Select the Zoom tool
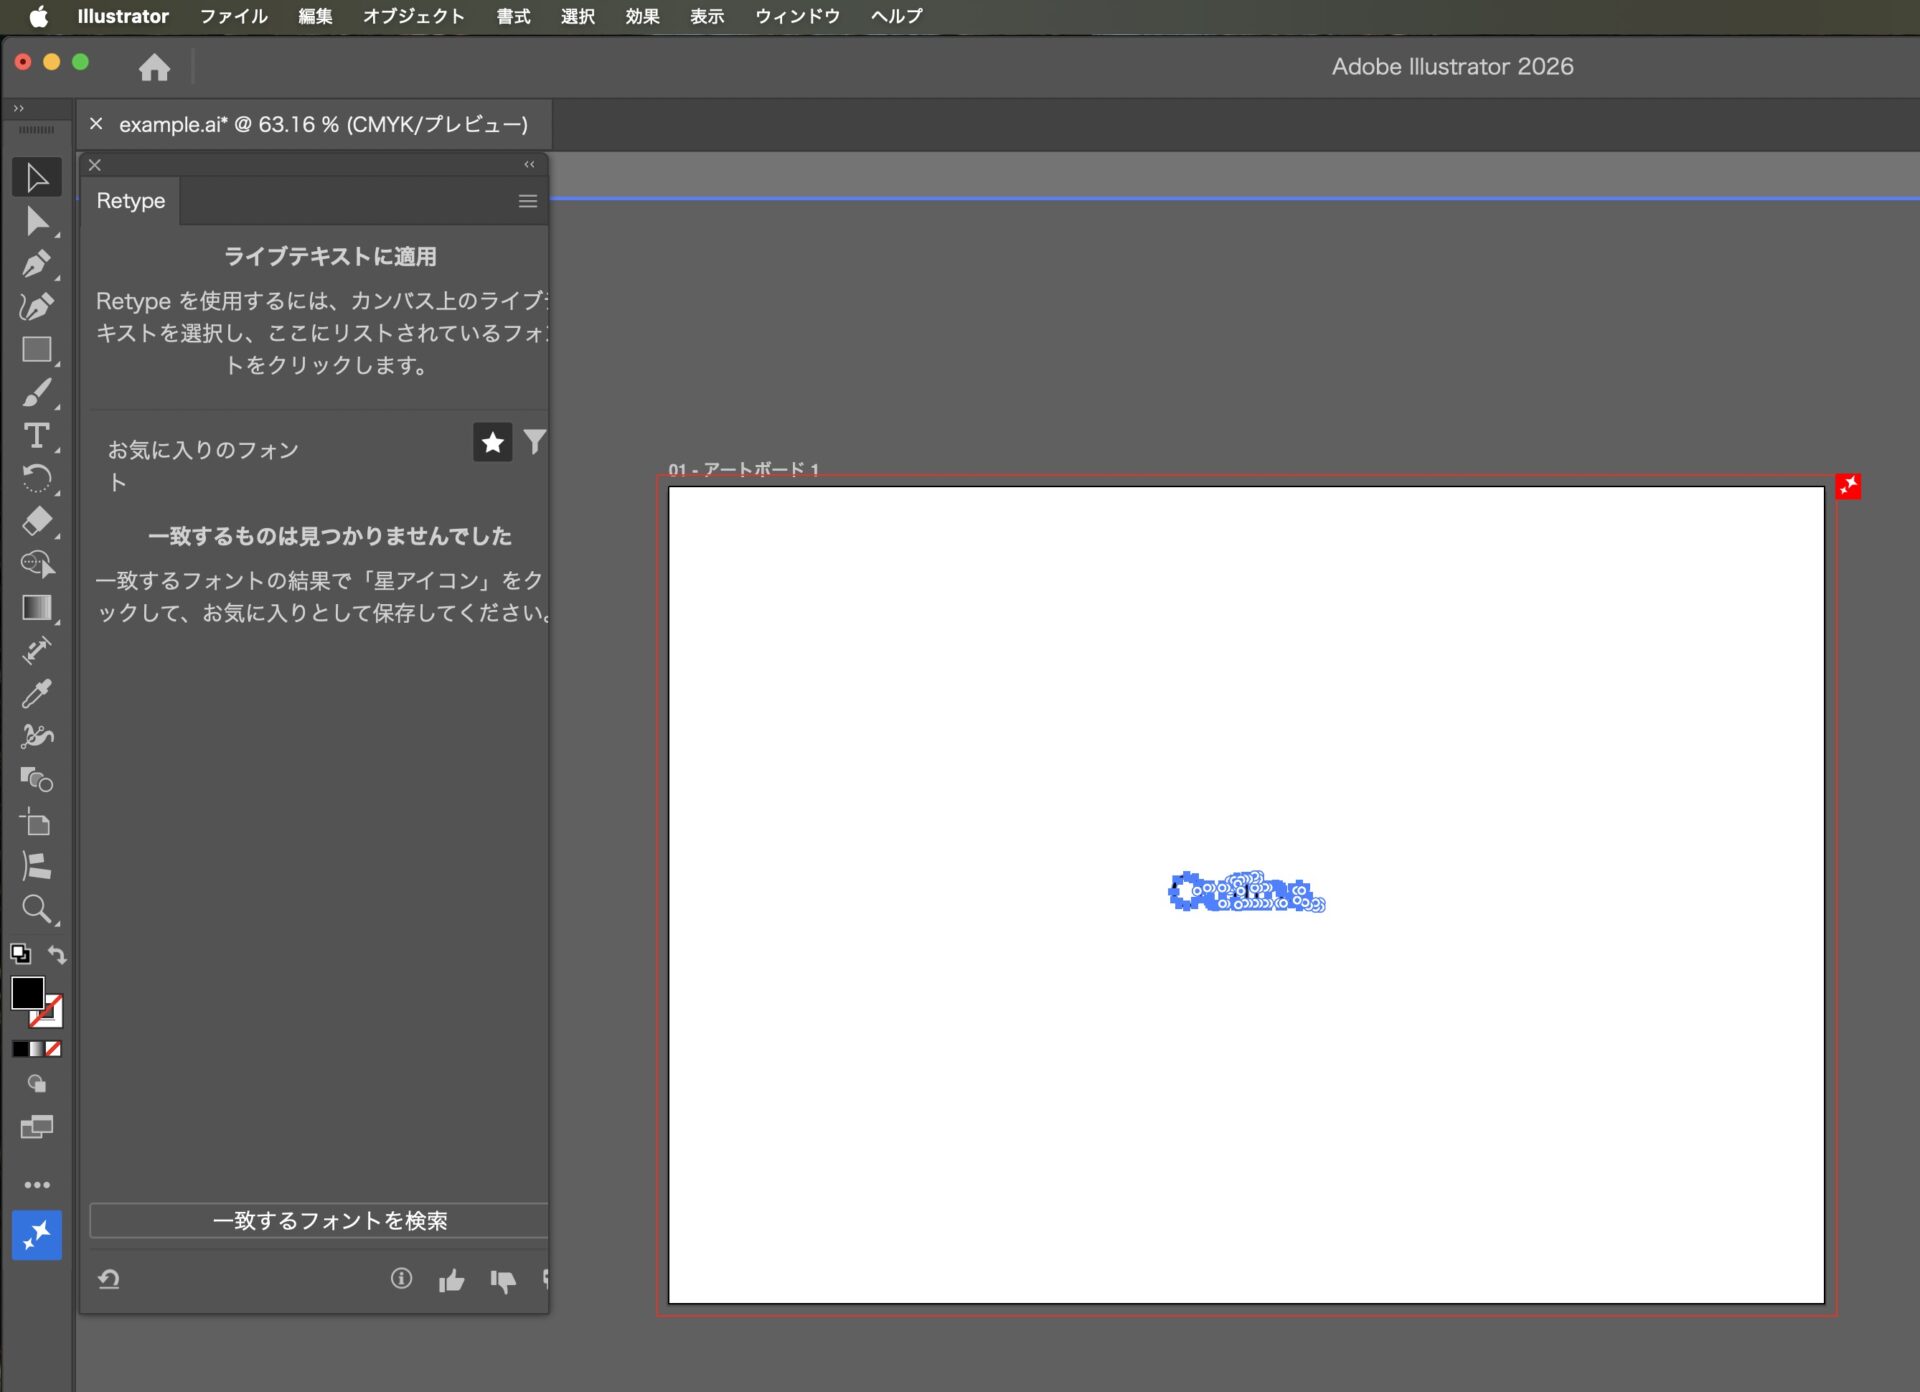The image size is (1920, 1392). coord(37,910)
